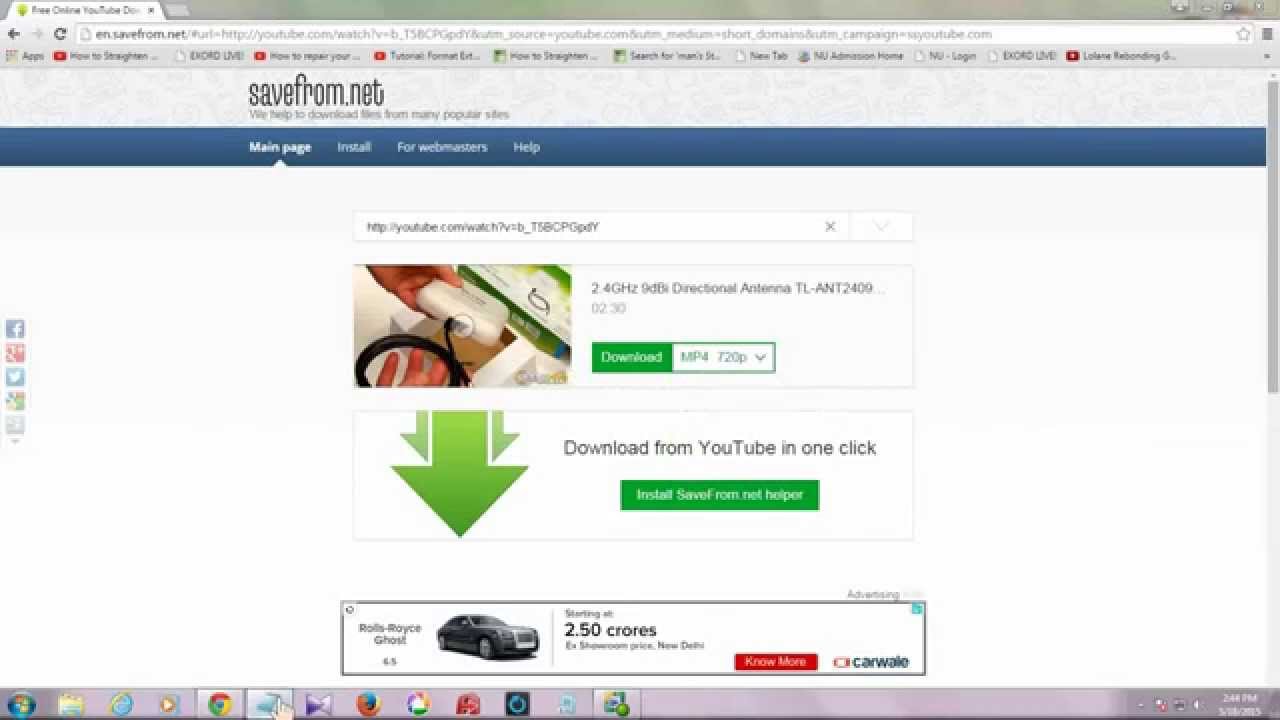Click the play icon on video thumbnail
Viewport: 1280px width, 720px height.
click(462, 326)
